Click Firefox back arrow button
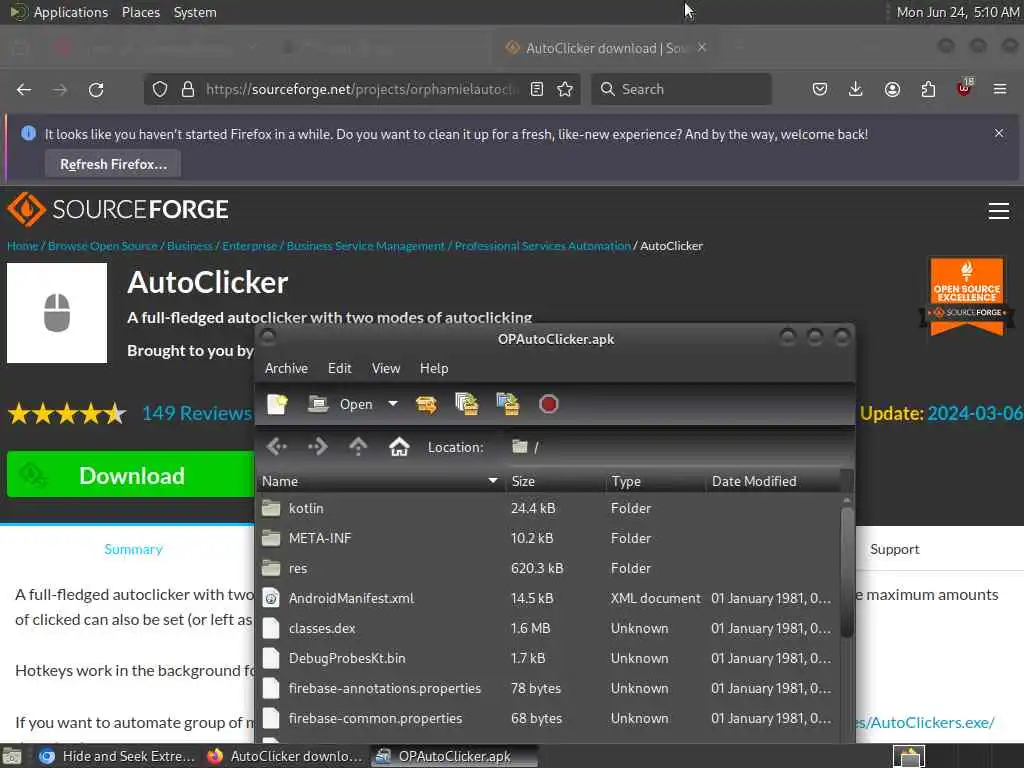 coord(24,89)
